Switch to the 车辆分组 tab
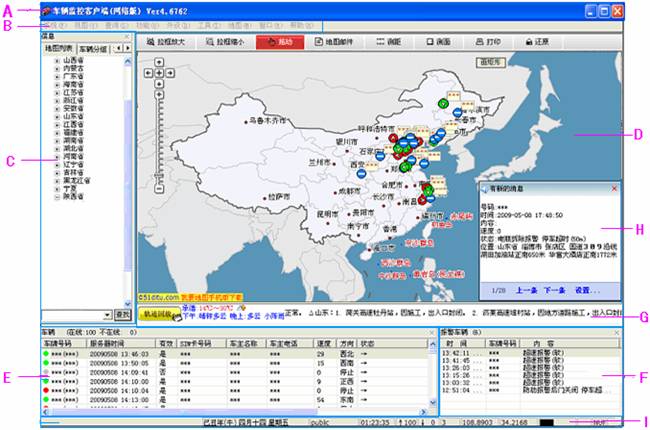Viewport: 650px width, 430px height. pos(94,48)
